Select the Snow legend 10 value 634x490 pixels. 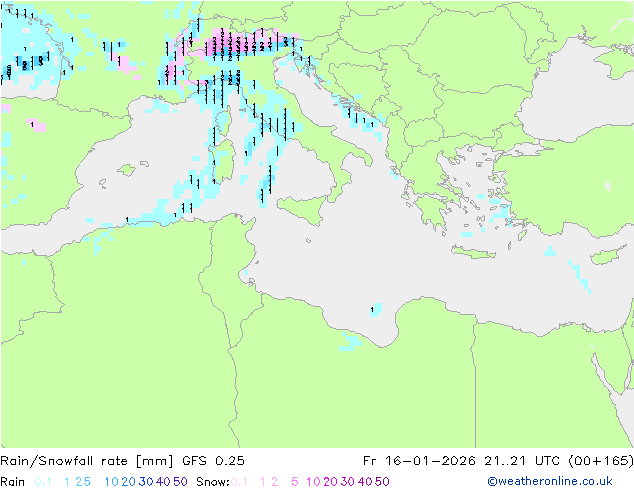point(313,482)
